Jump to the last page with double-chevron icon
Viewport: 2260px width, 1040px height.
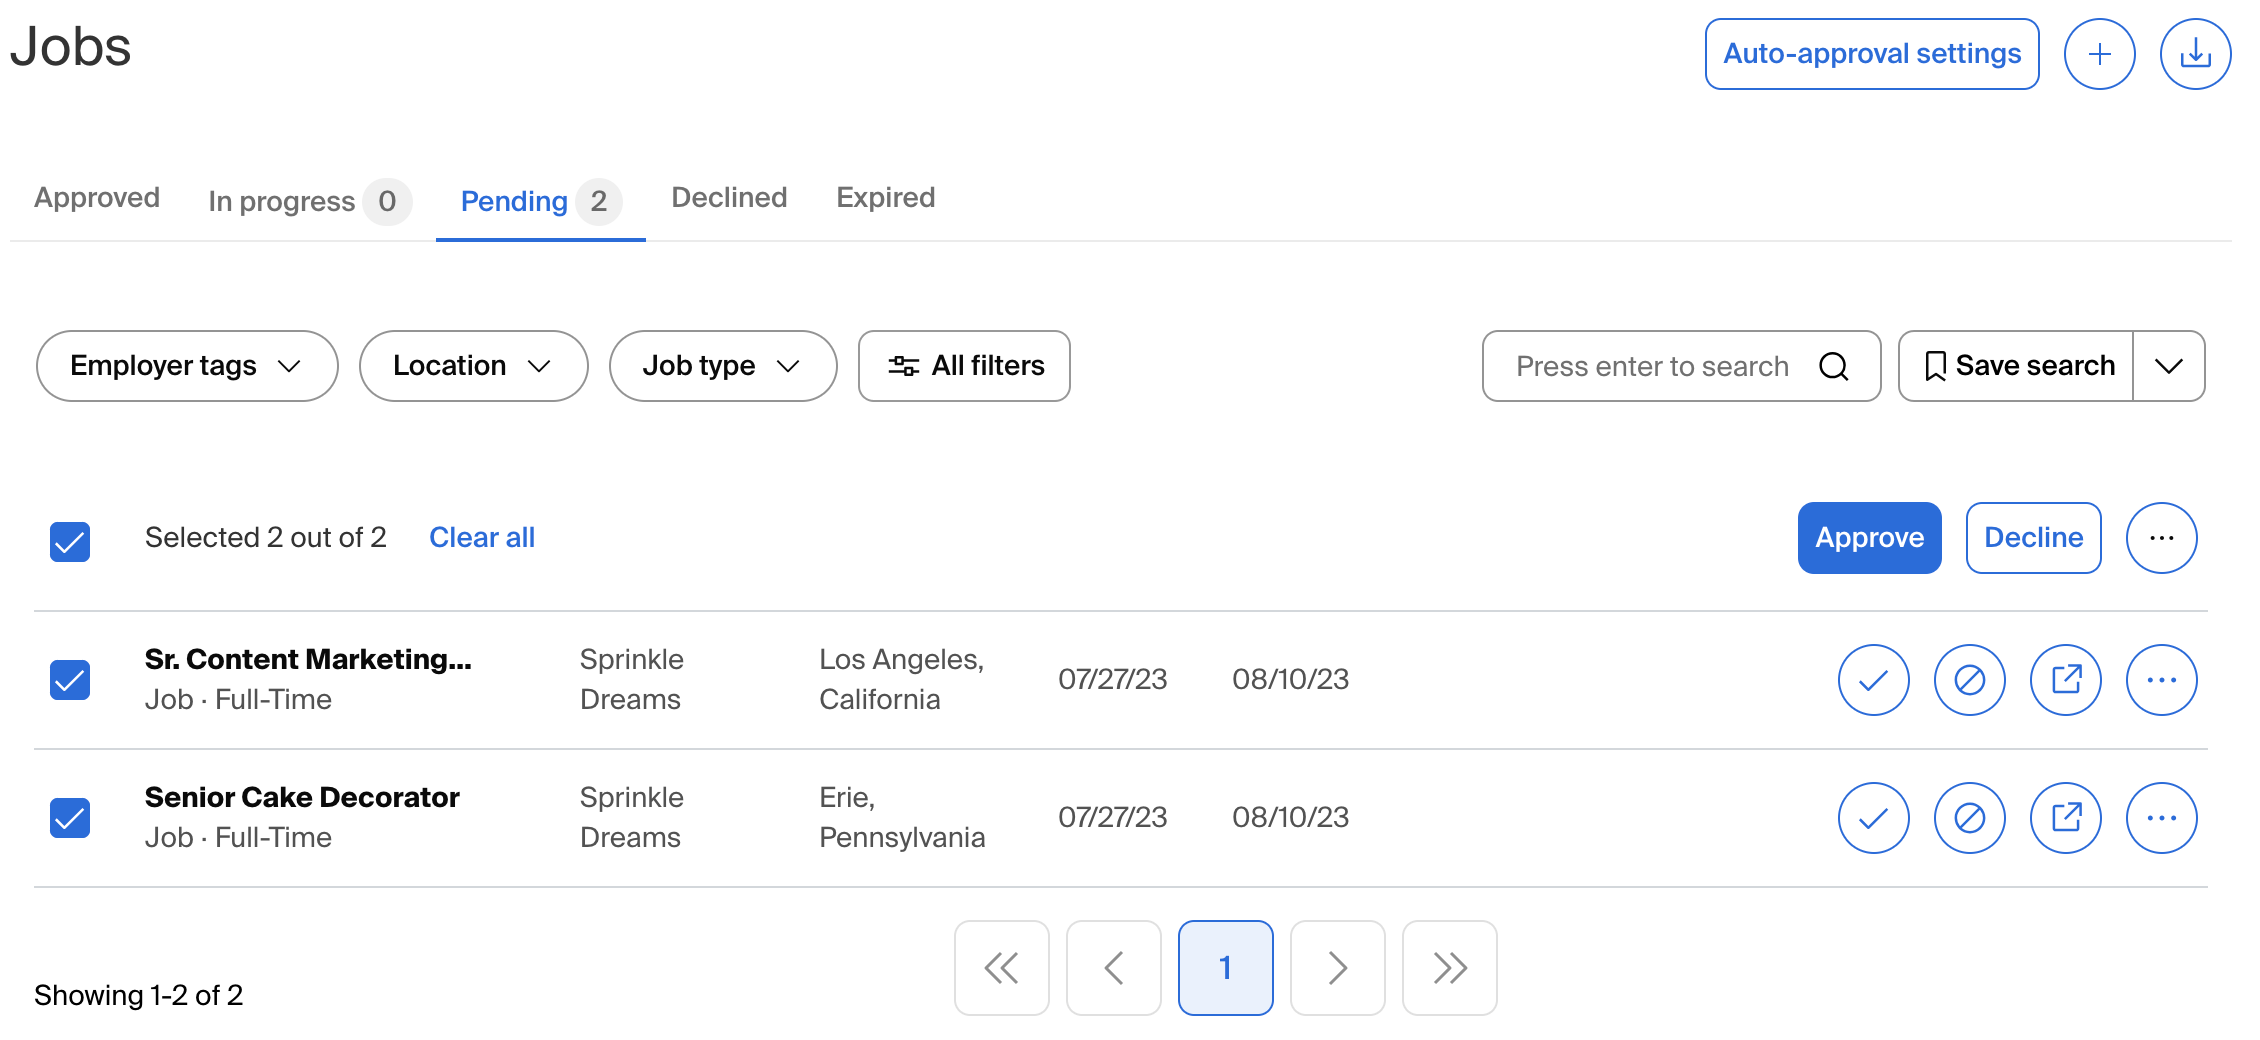[x=1449, y=967]
